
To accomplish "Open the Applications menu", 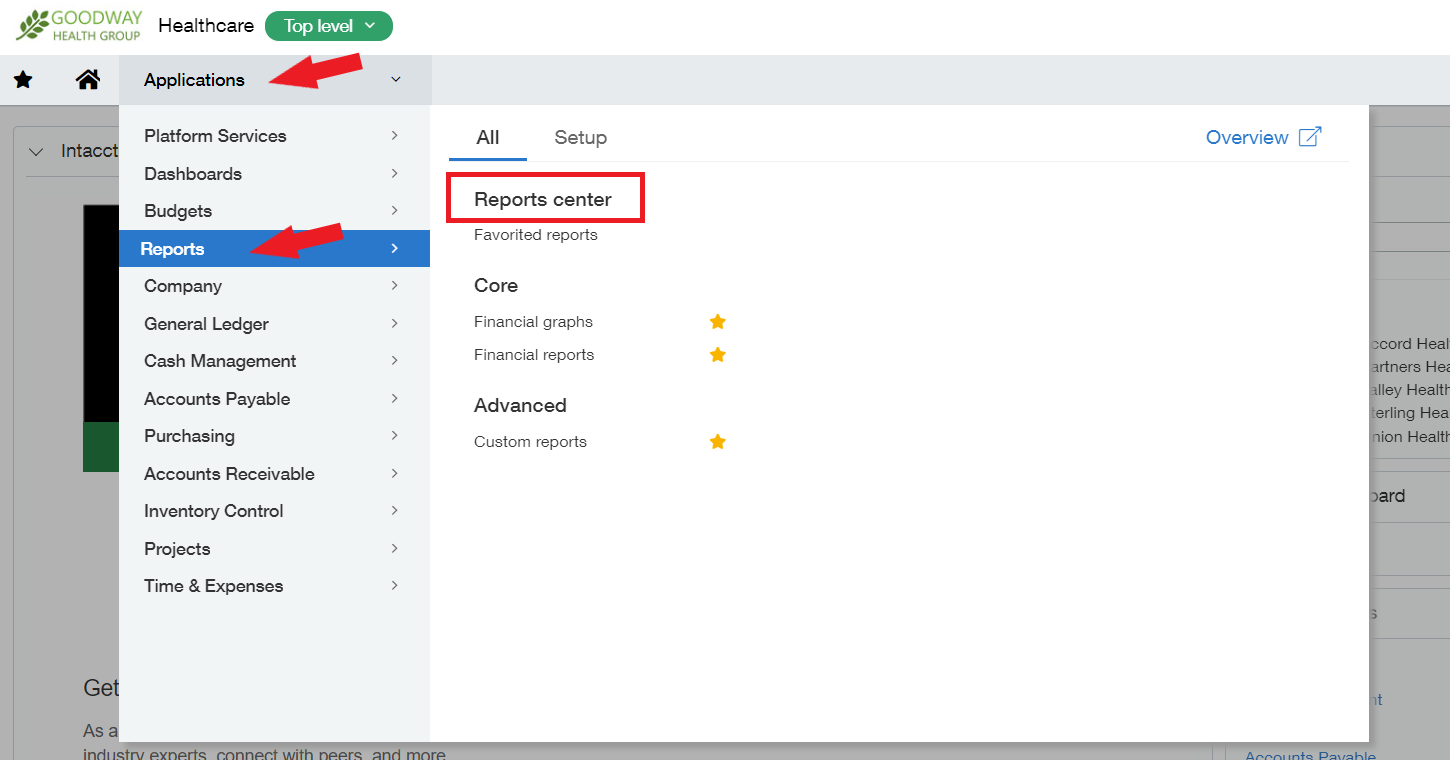I will 275,80.
